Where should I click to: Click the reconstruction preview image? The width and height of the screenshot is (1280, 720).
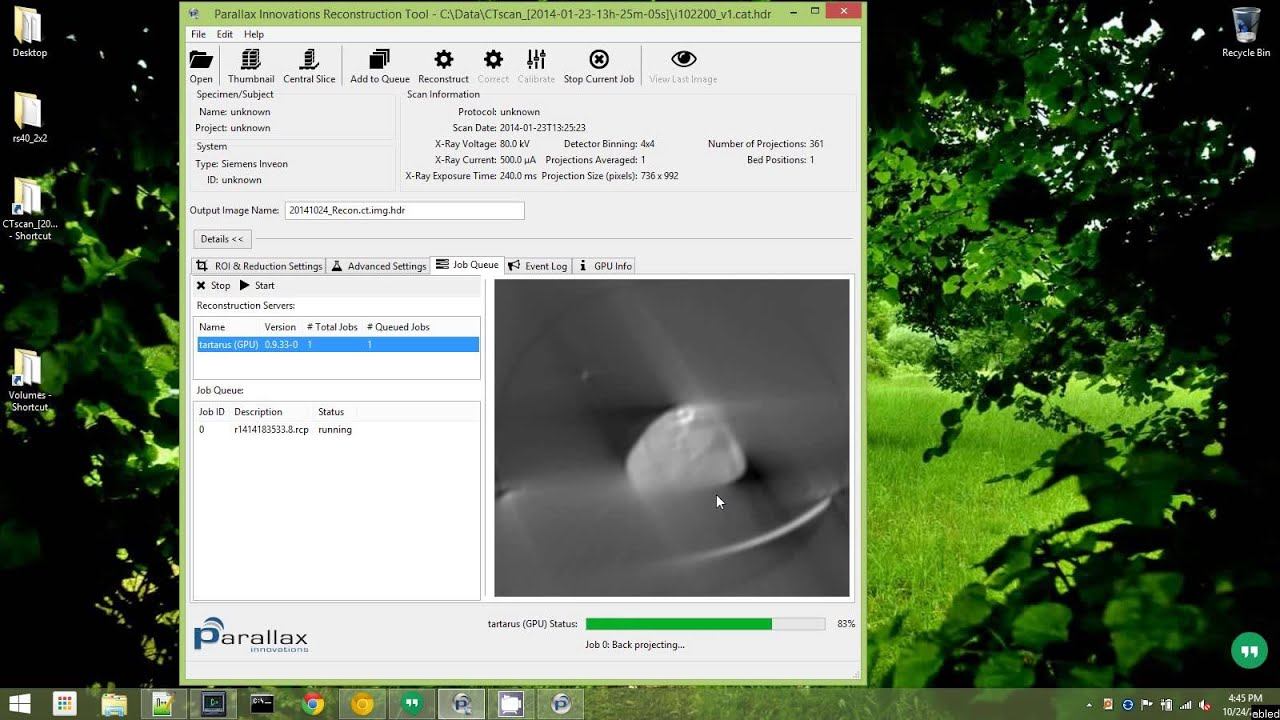[672, 438]
